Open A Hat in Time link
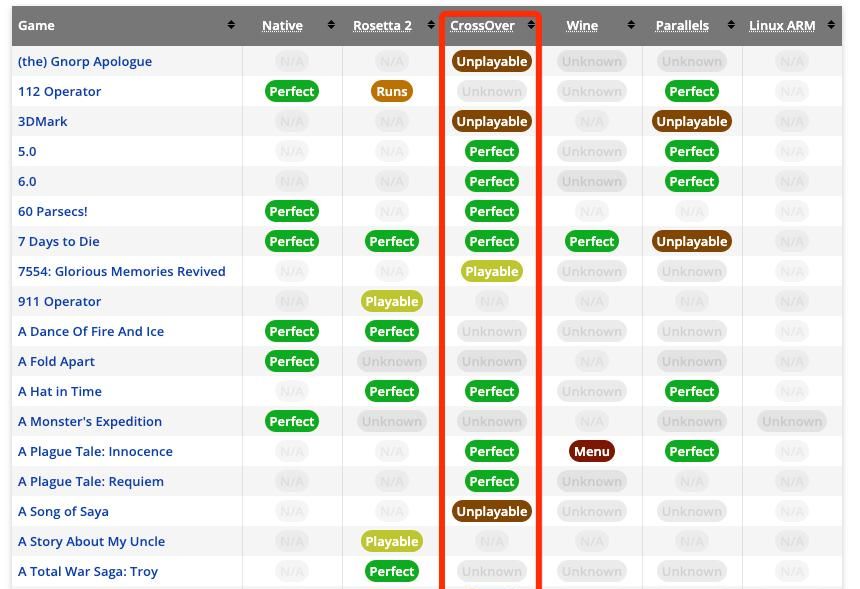This screenshot has height=589, width=860. click(x=60, y=392)
